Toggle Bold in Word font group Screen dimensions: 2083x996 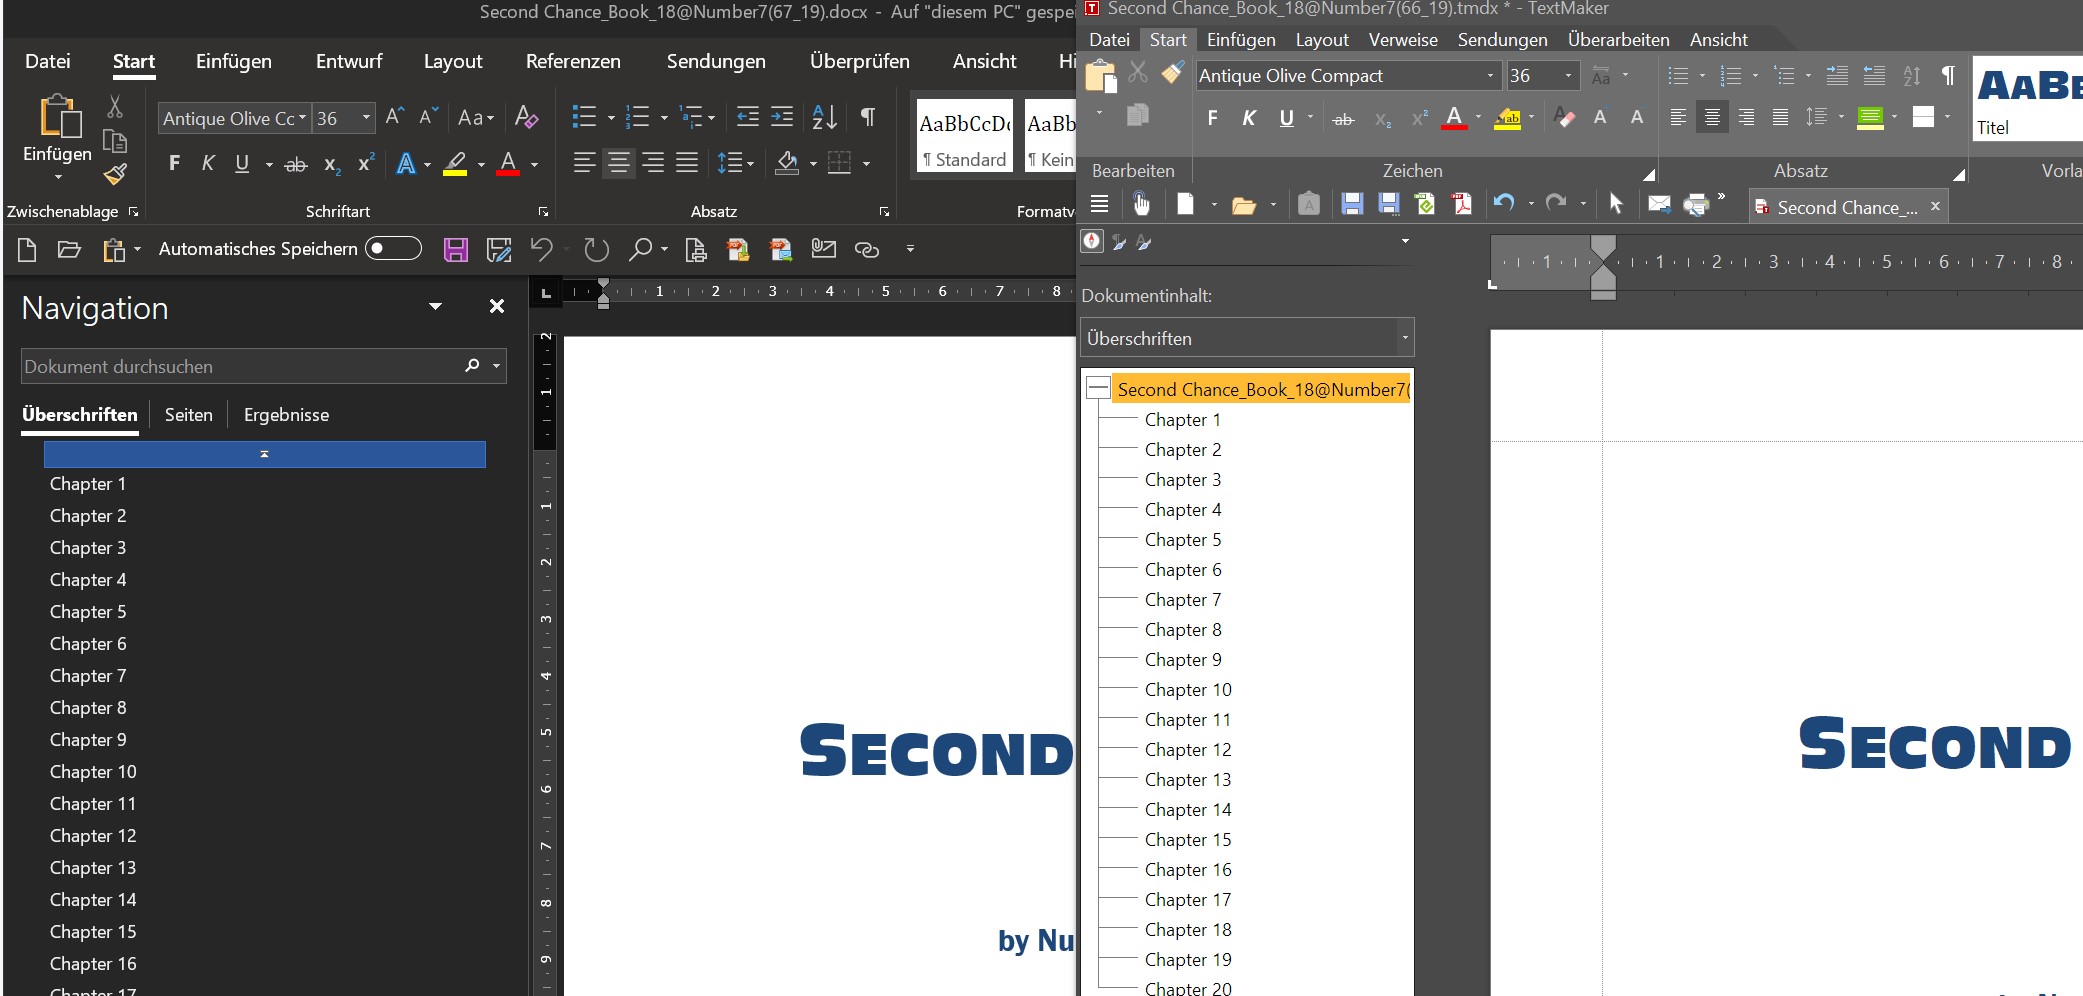pyautogui.click(x=174, y=163)
